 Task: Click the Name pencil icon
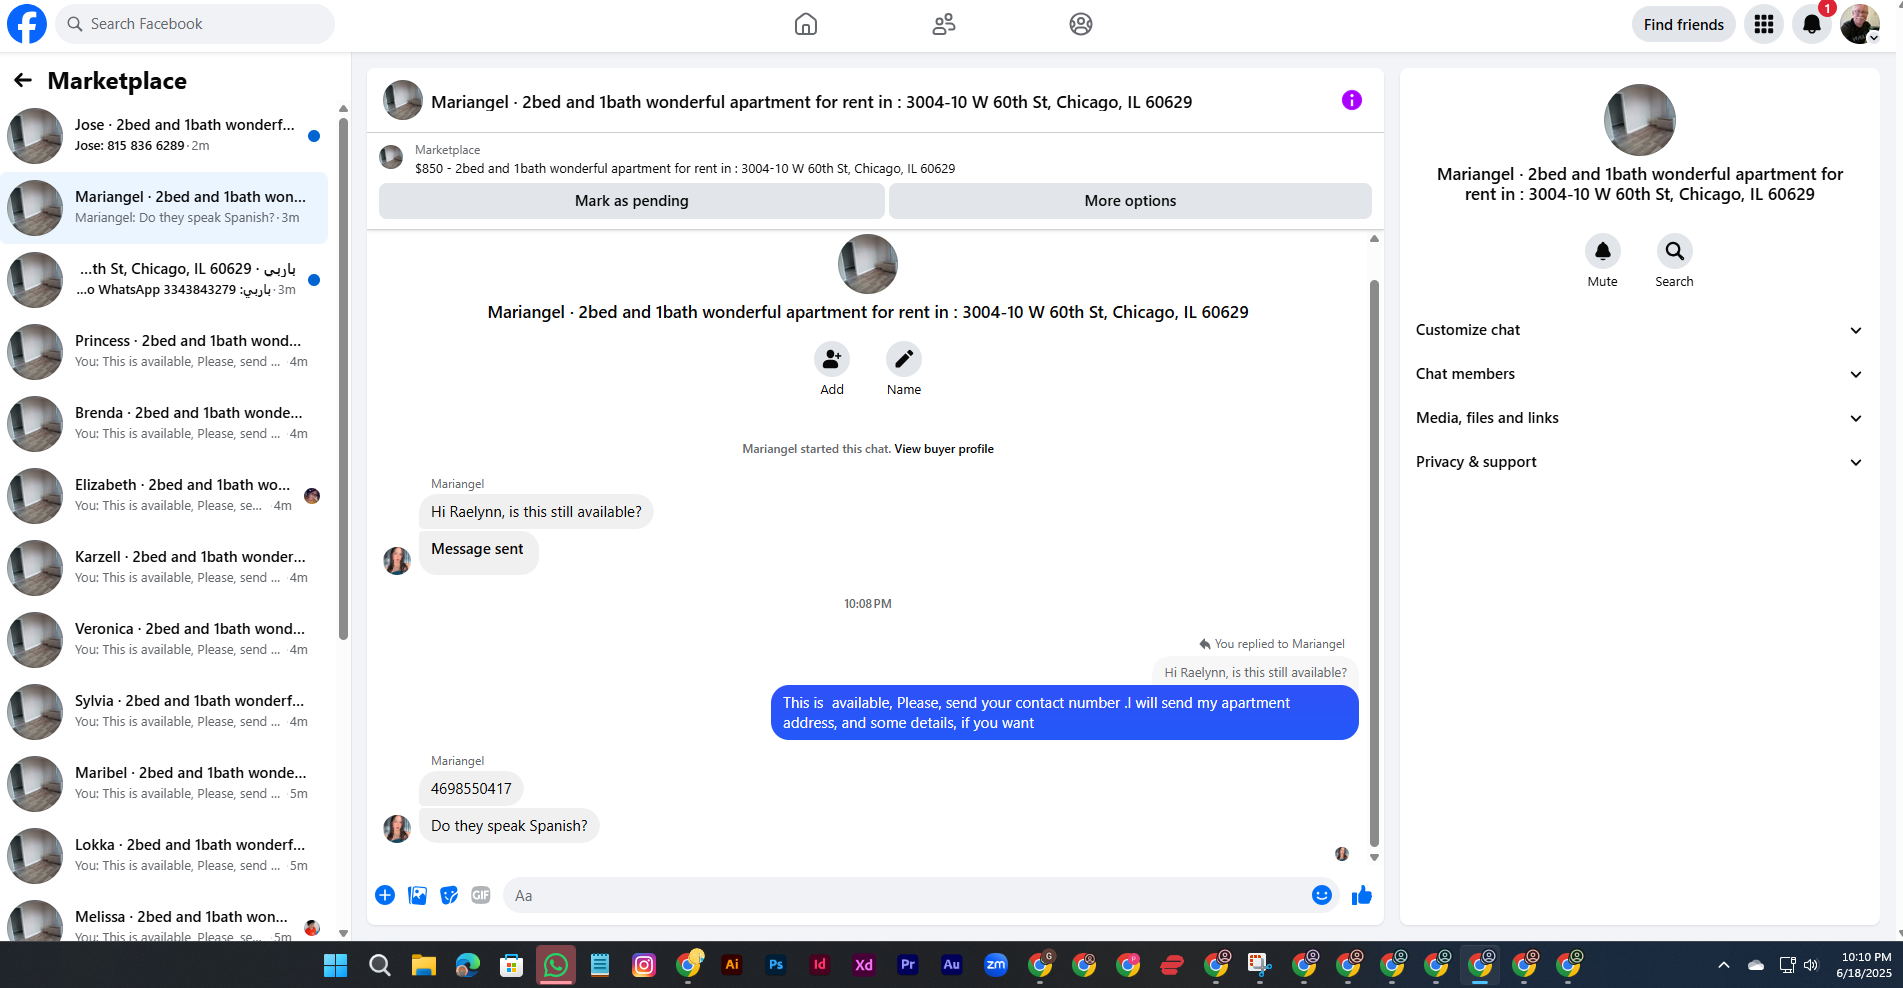click(904, 359)
